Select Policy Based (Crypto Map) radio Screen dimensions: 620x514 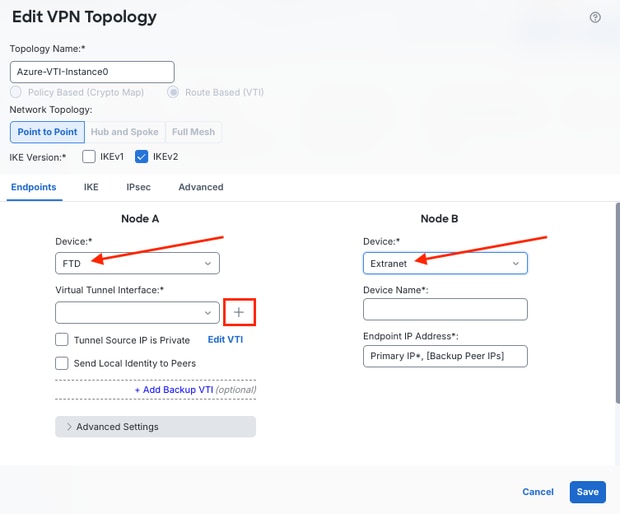pos(16,92)
